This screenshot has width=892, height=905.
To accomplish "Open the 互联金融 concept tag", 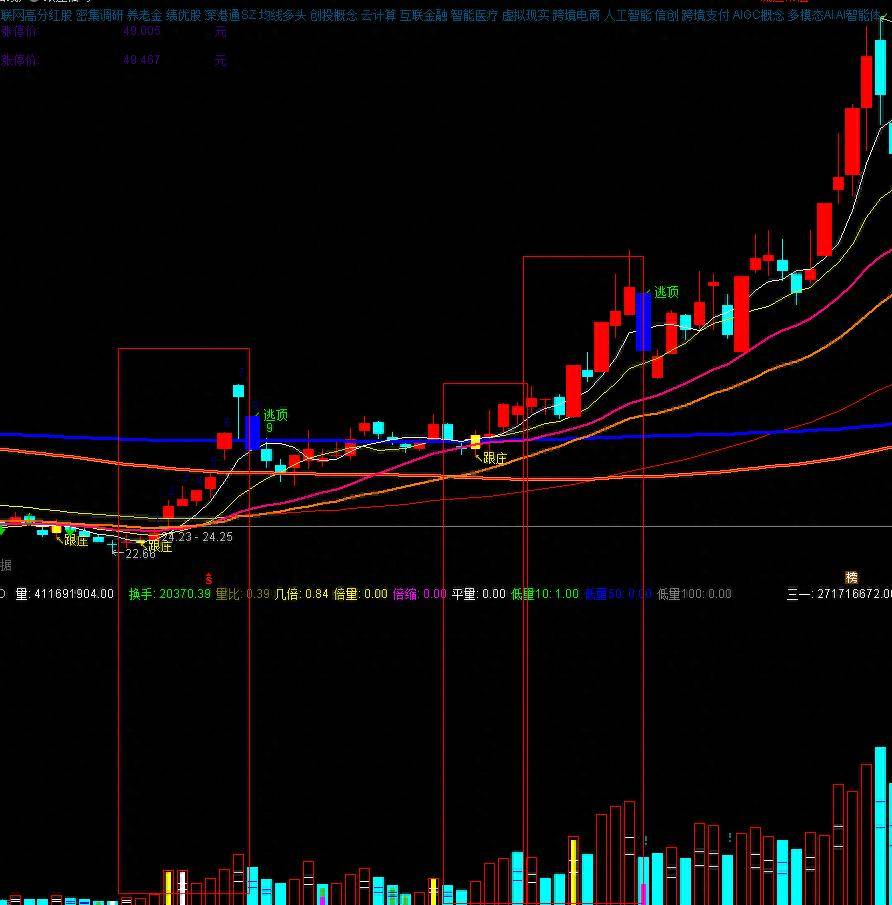I will tap(424, 16).
